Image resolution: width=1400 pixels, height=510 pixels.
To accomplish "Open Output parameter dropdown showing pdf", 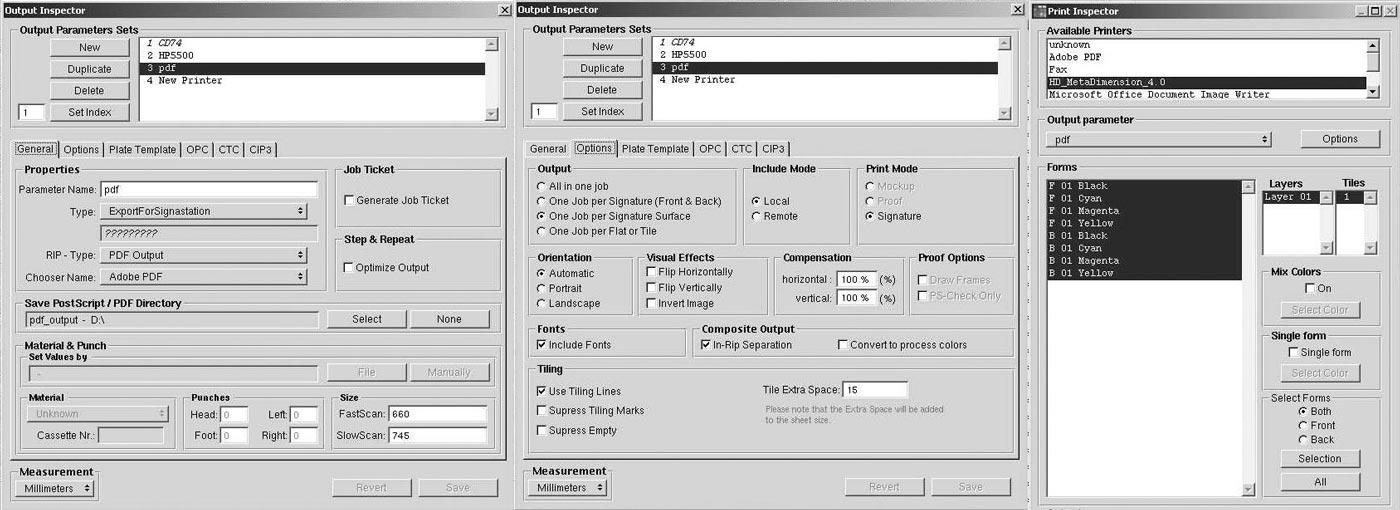I will coord(1159,139).
